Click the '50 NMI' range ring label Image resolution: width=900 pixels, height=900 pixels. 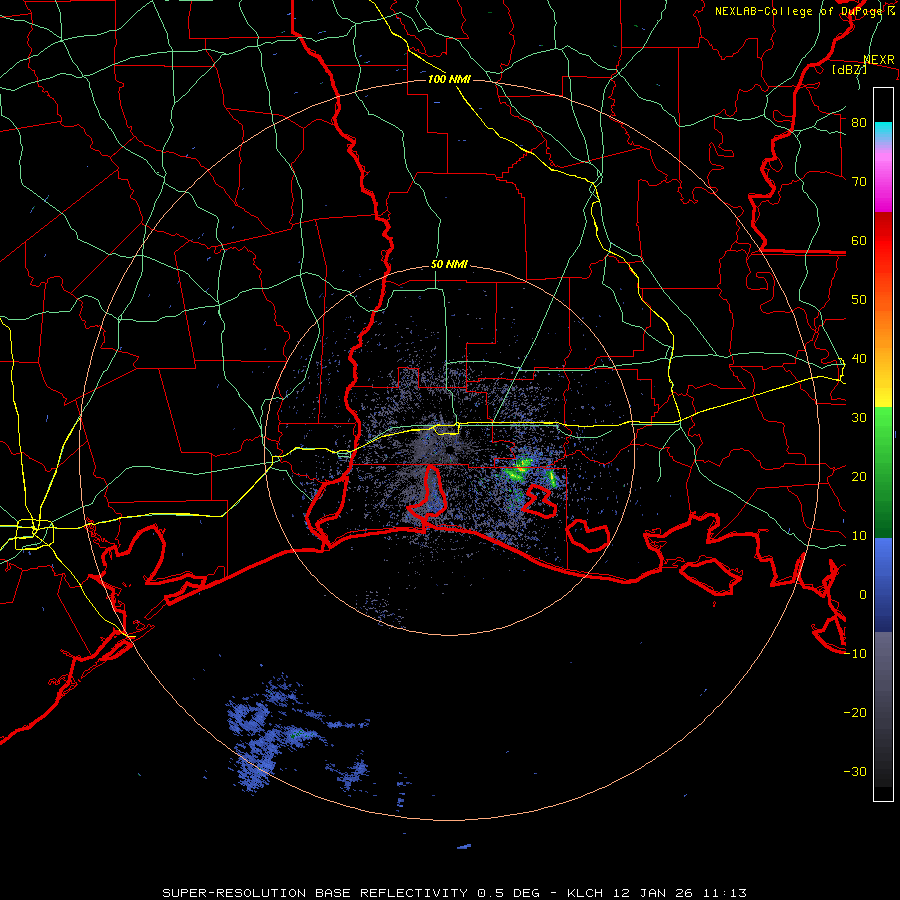(x=449, y=265)
